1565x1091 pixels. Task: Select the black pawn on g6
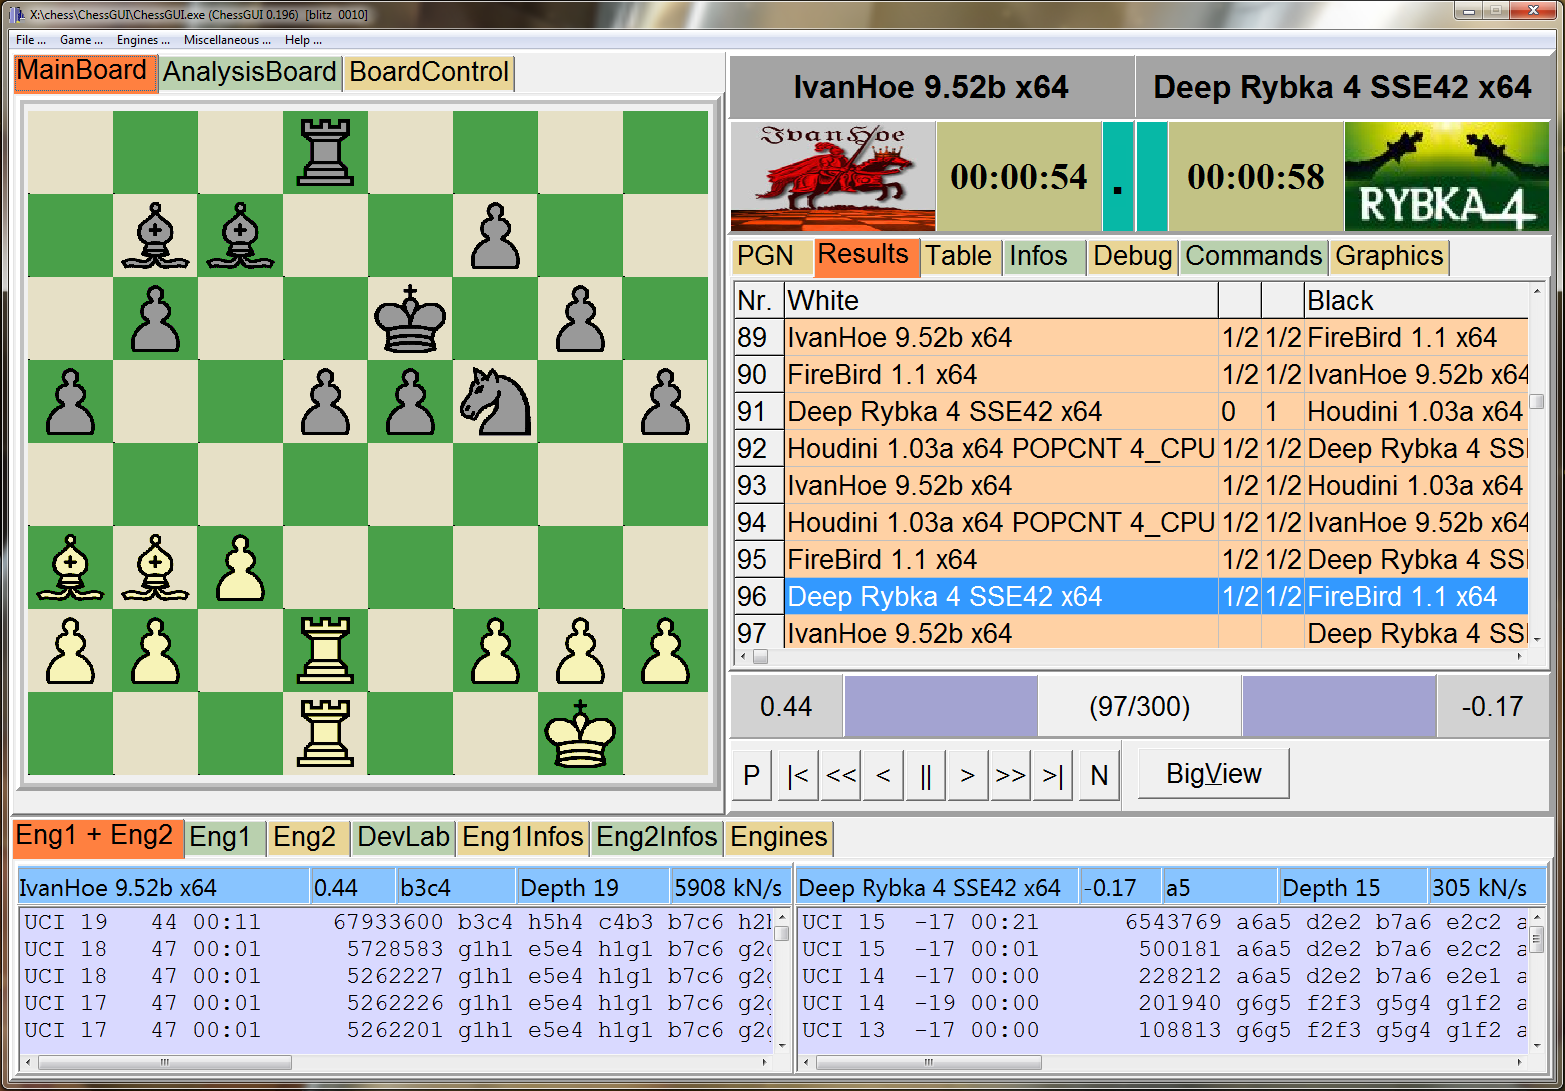coord(580,319)
